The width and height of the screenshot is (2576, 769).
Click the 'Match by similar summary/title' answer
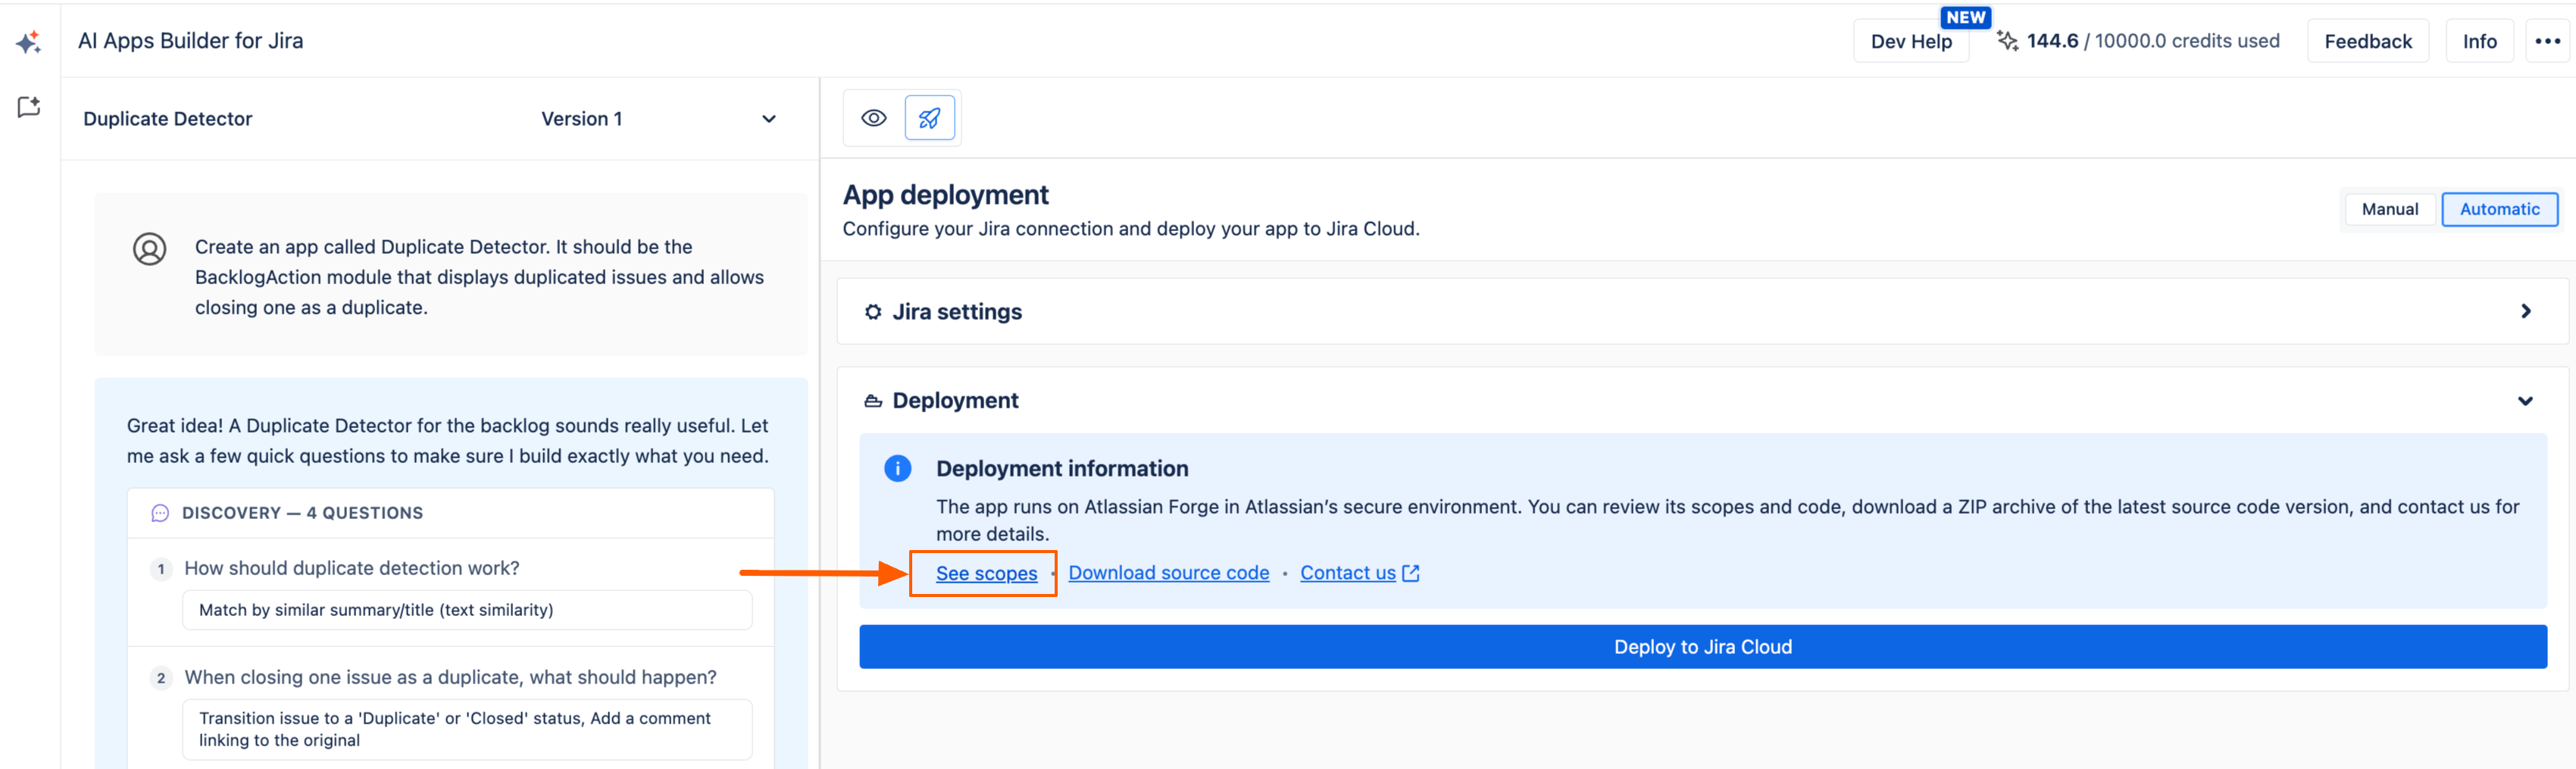[x=467, y=610]
